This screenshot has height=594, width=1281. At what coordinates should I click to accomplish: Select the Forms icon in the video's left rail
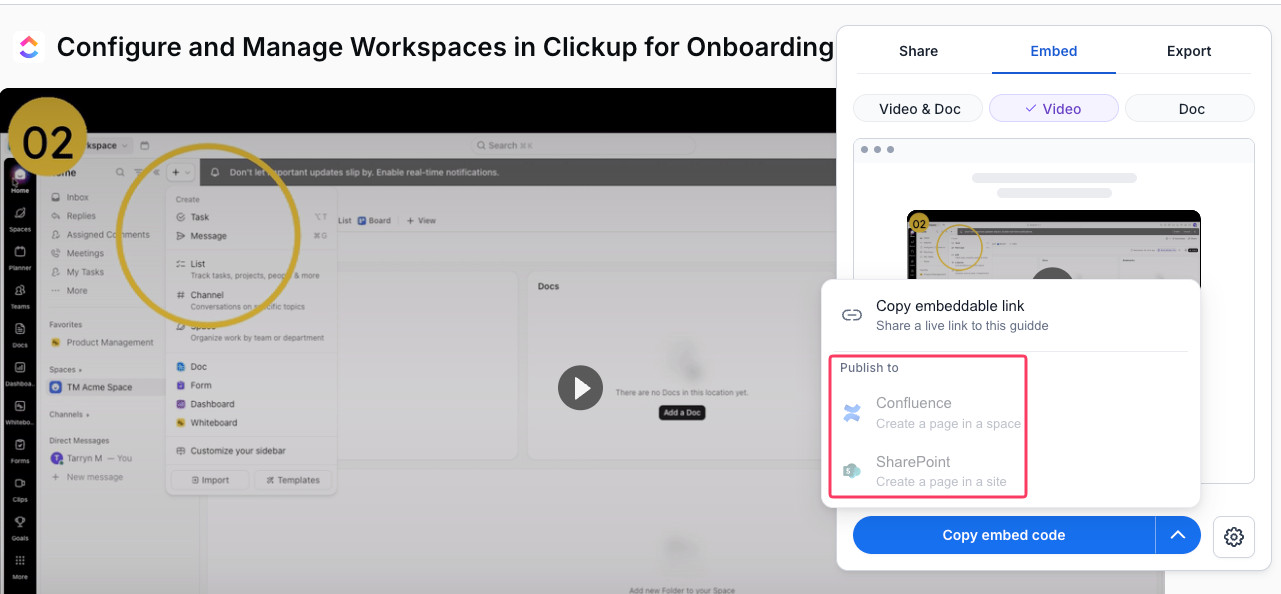point(19,450)
